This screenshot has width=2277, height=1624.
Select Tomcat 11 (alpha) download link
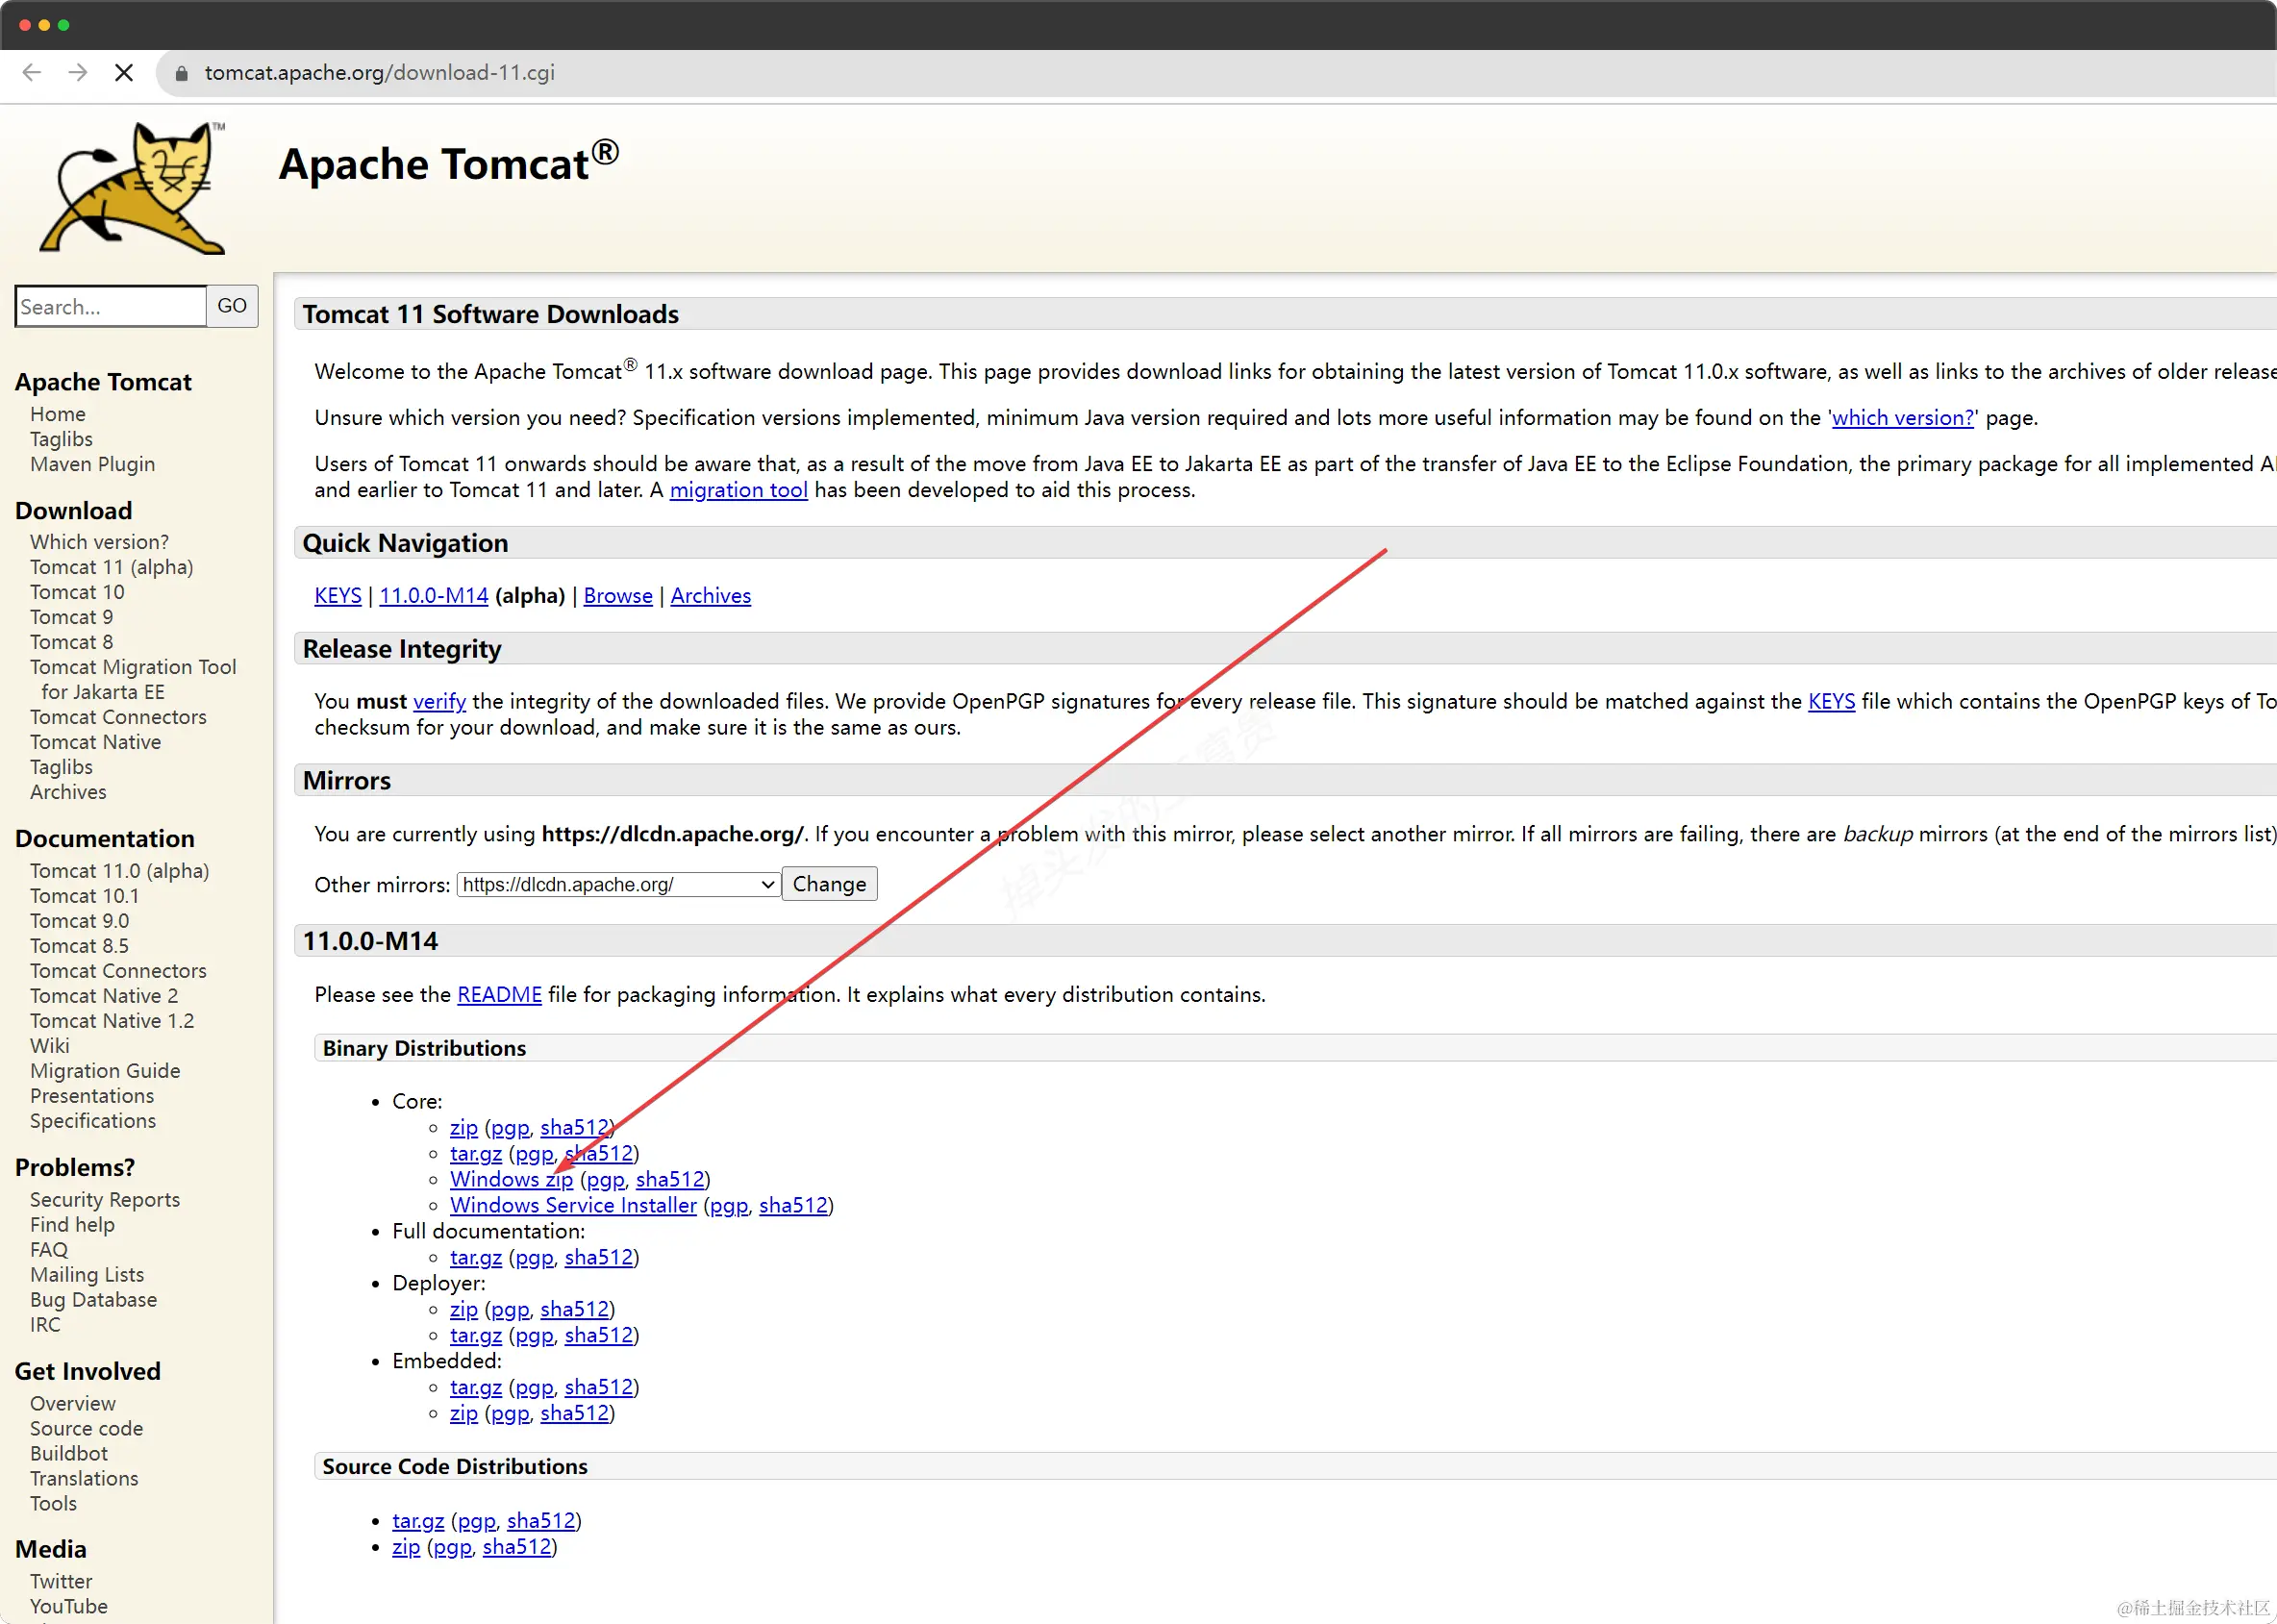(x=112, y=567)
